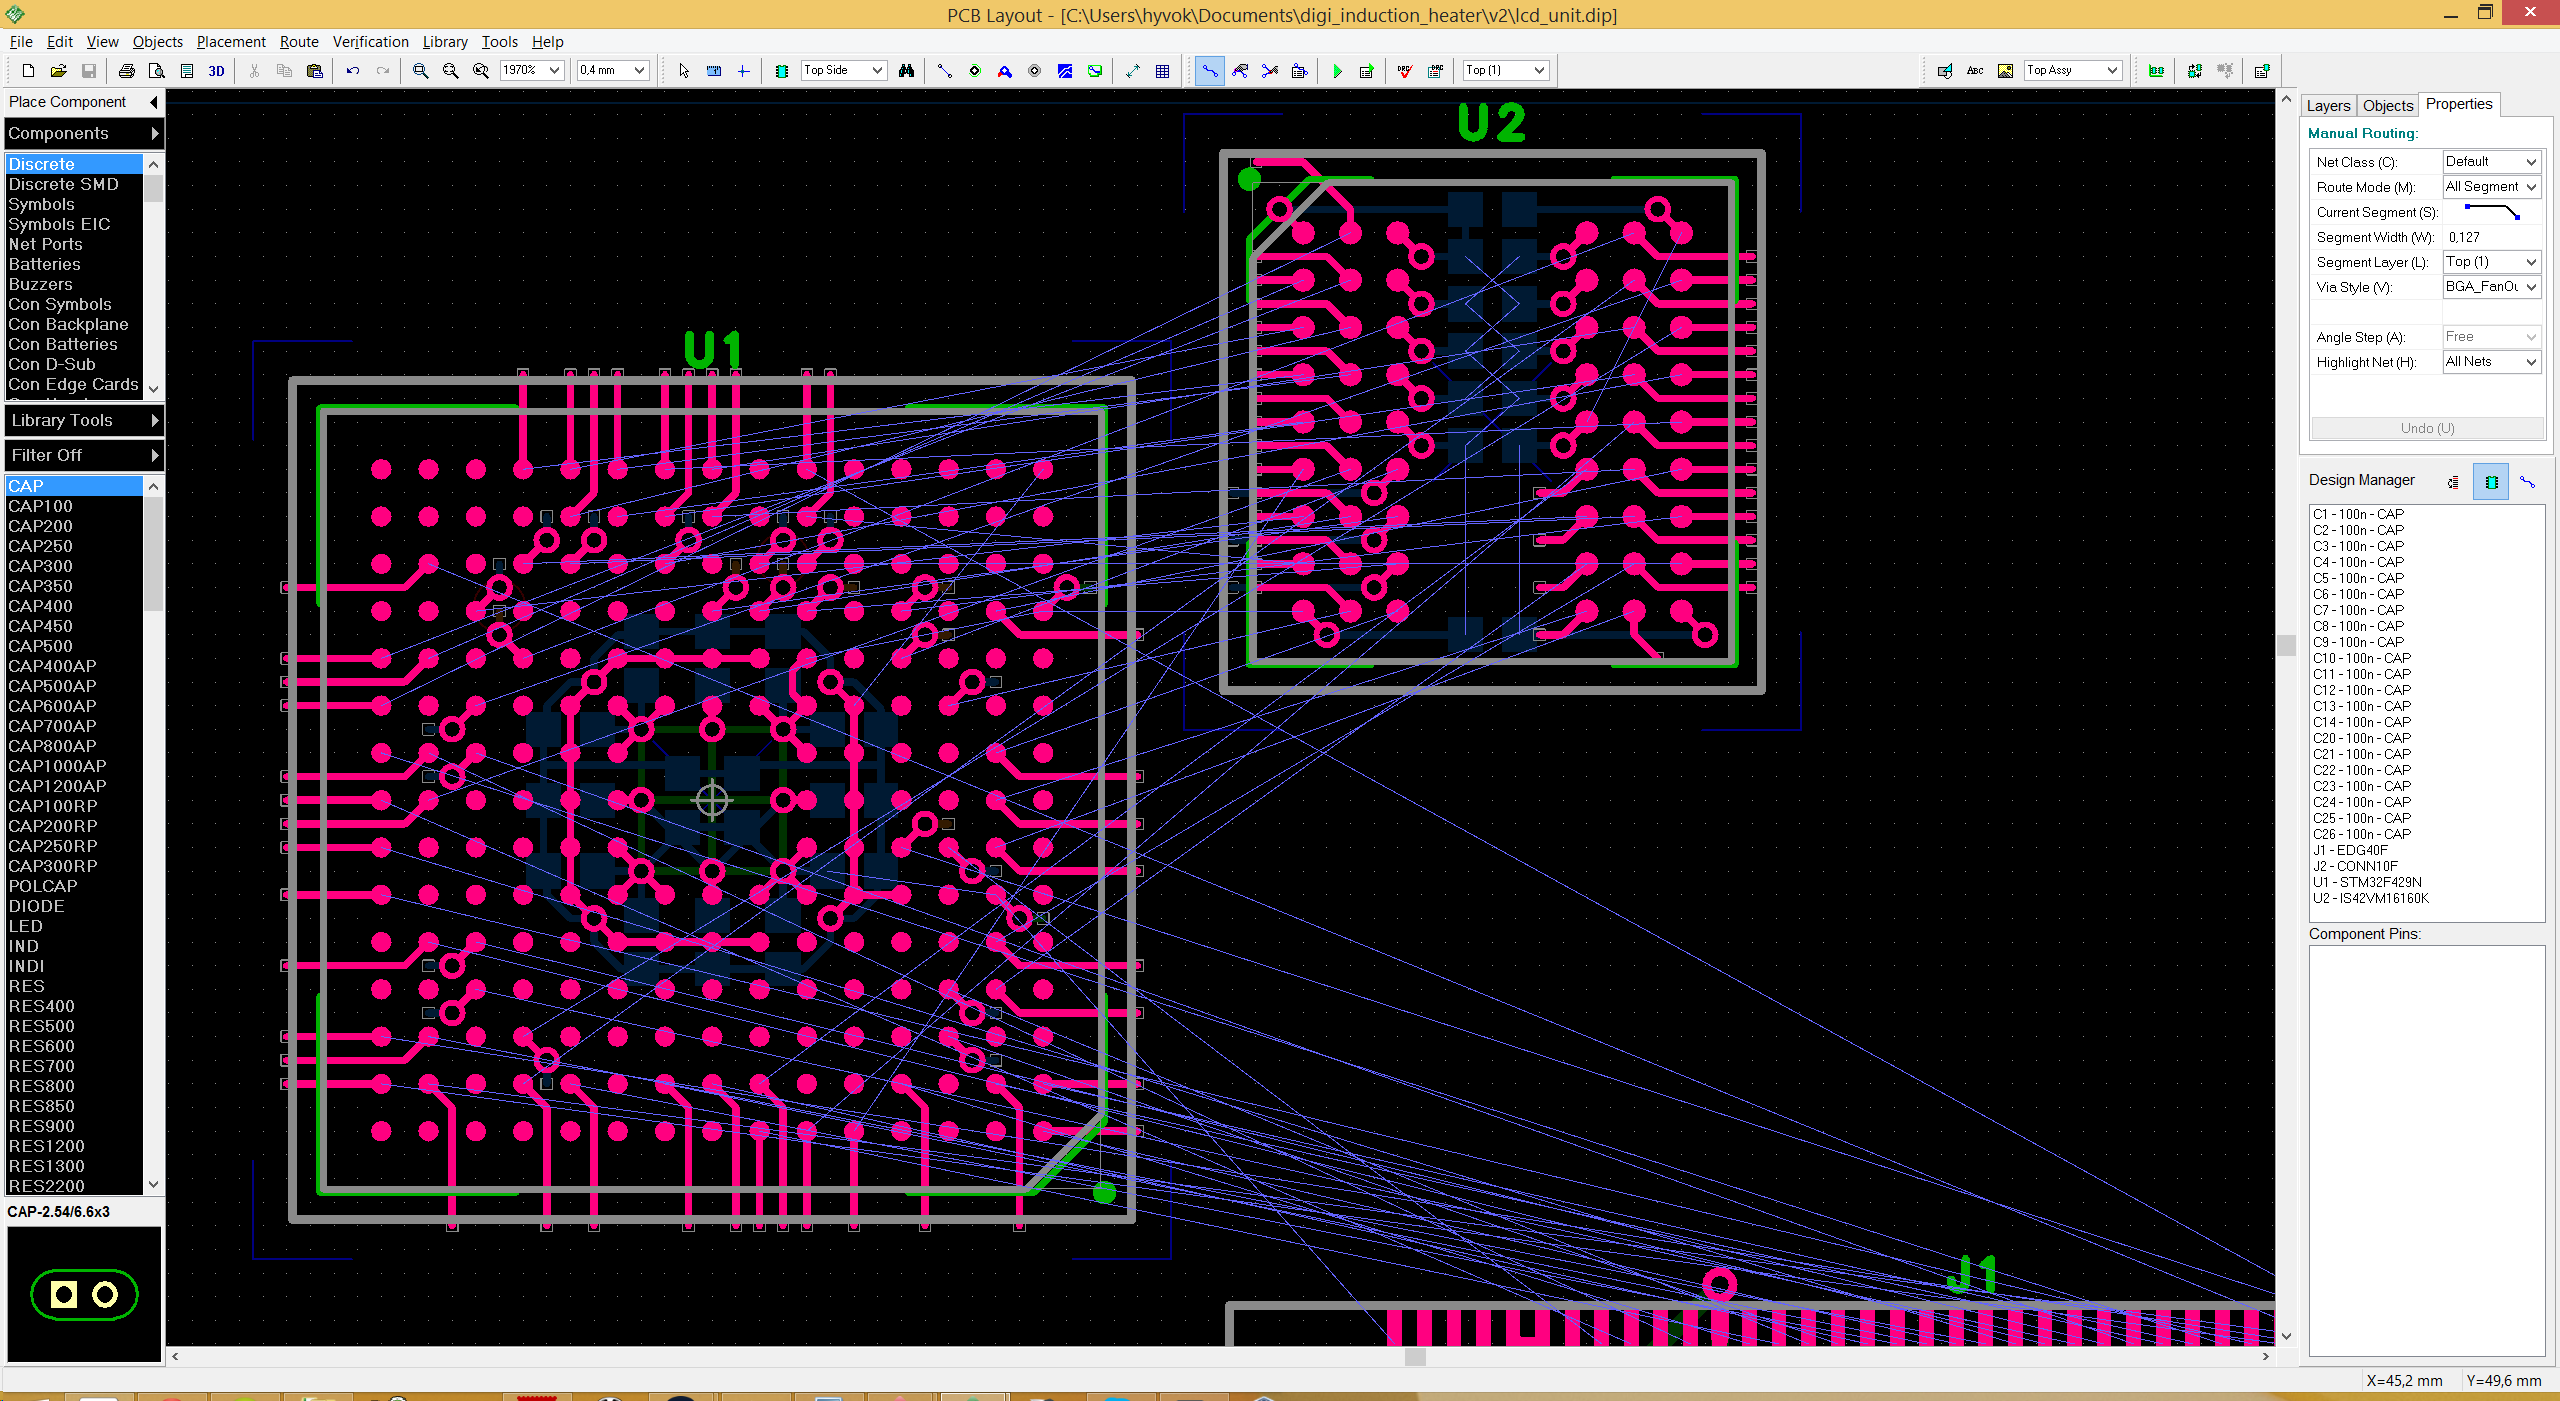Click the Segment Width input field
The height and width of the screenshot is (1401, 2560).
click(2491, 237)
